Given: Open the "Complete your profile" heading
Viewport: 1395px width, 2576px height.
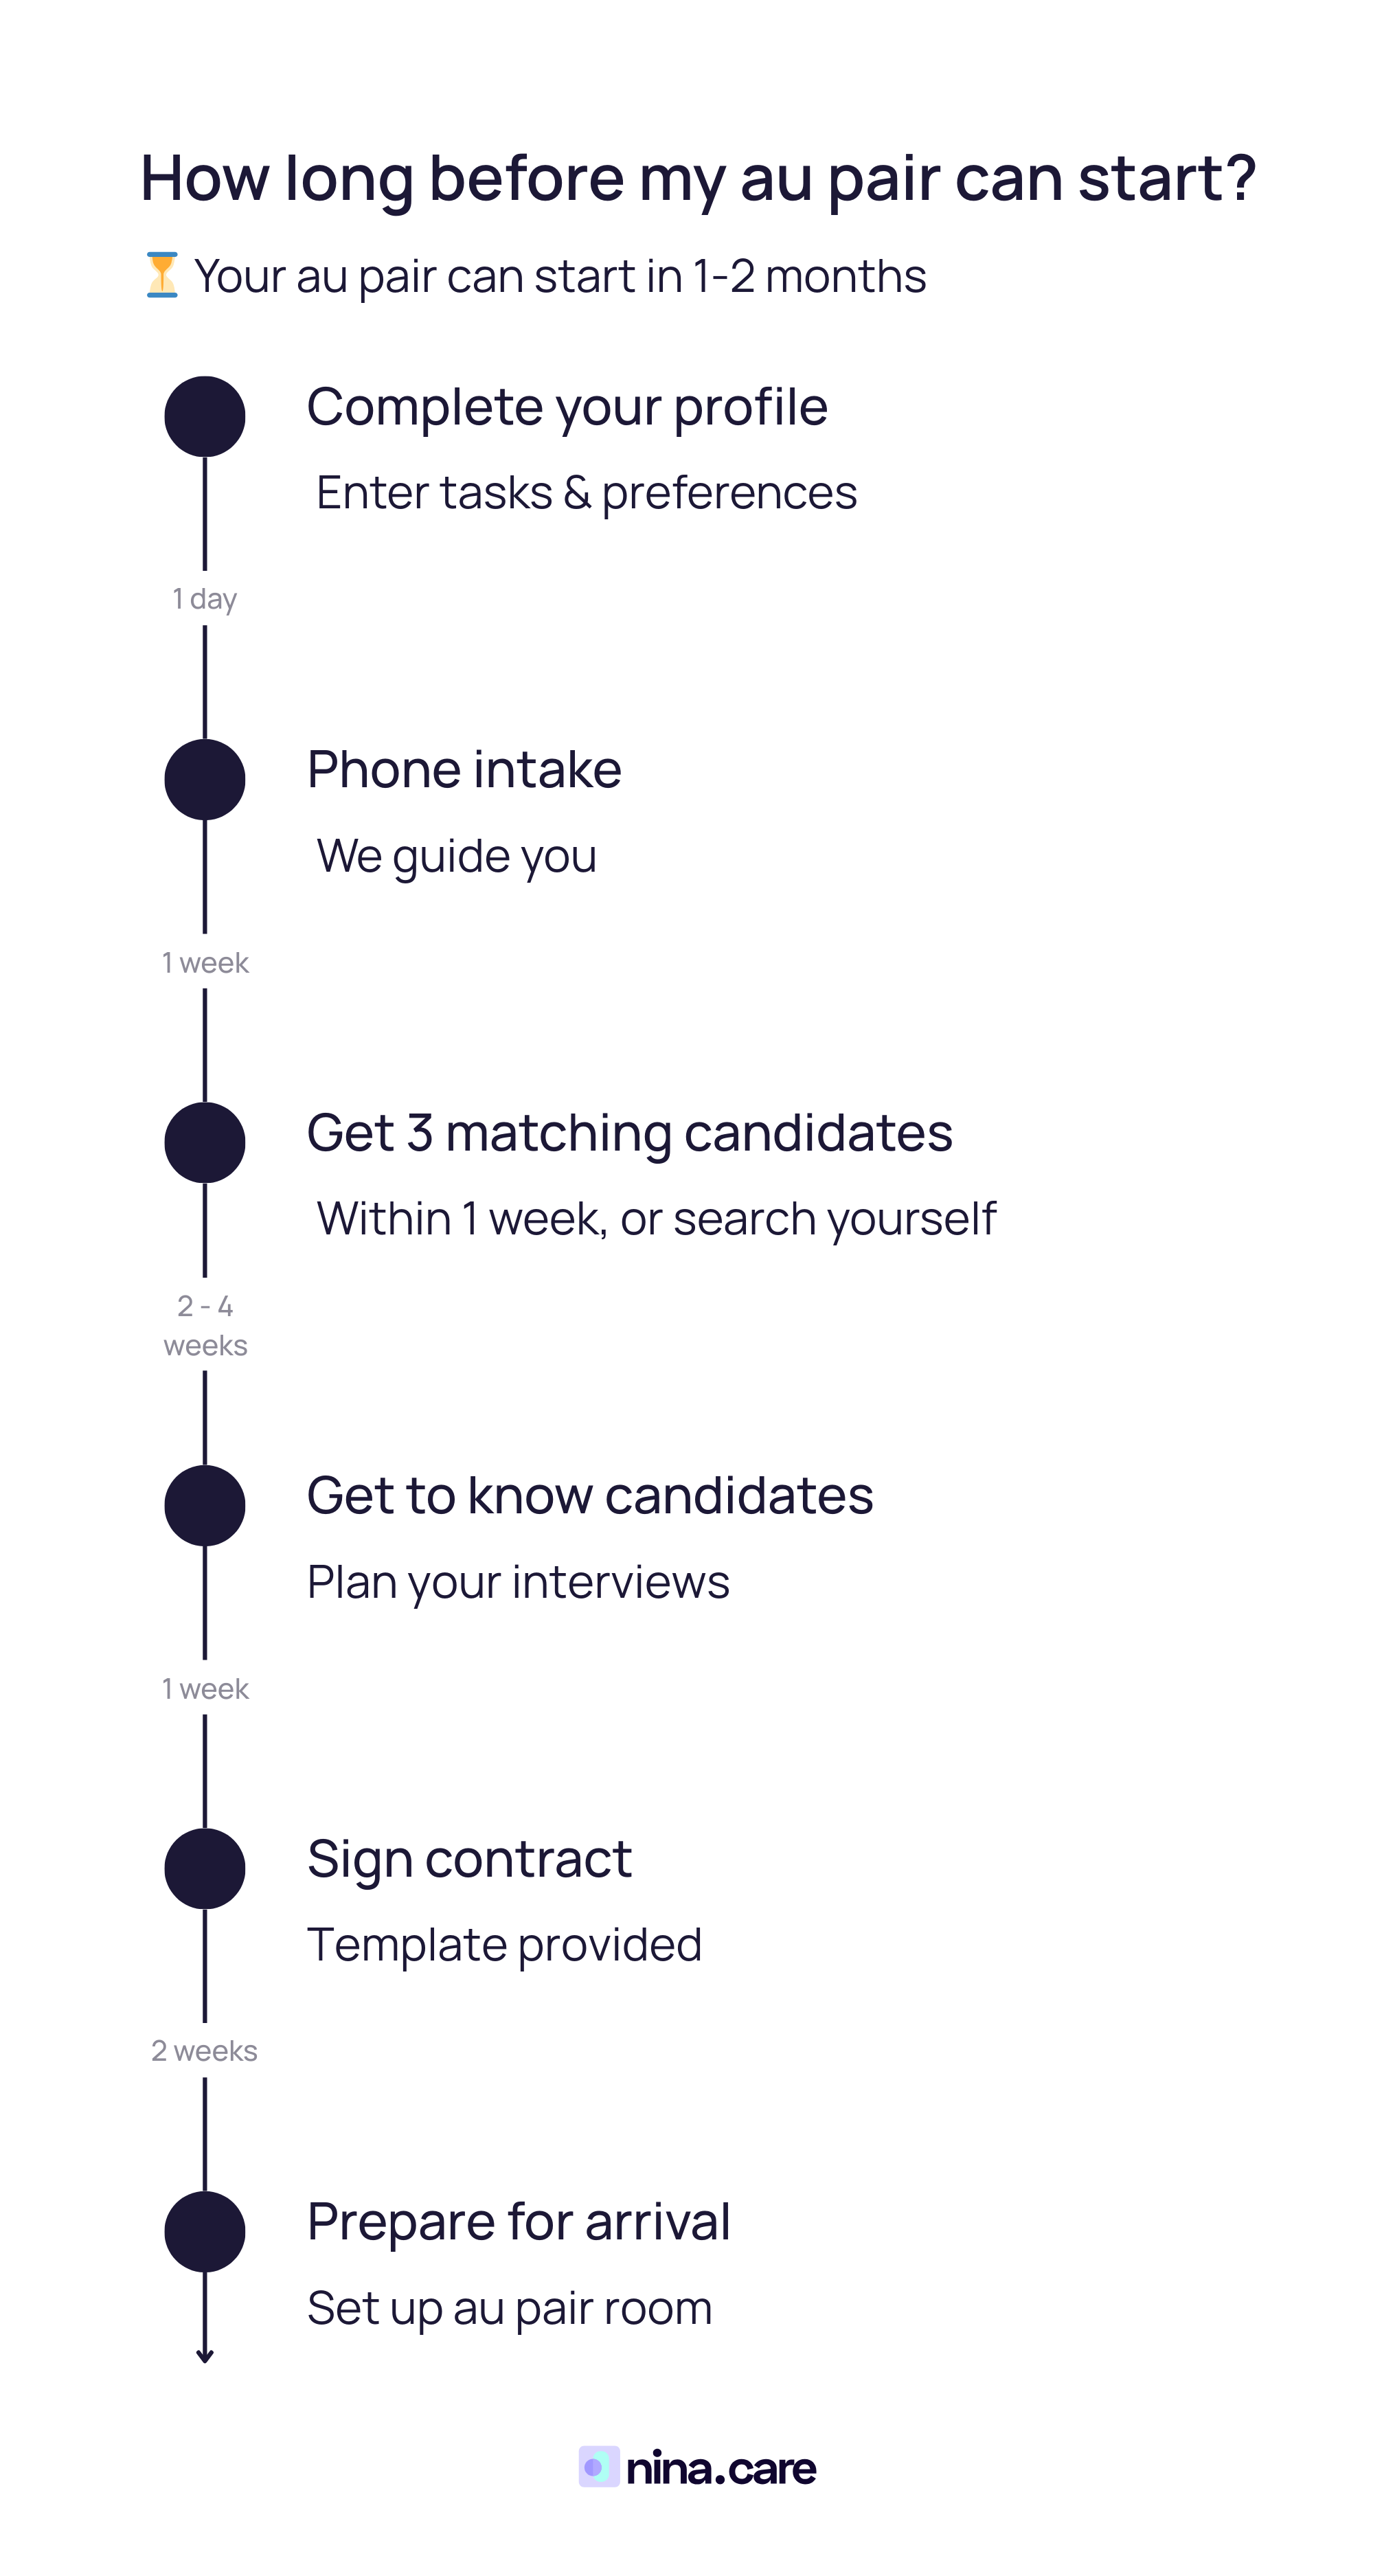Looking at the screenshot, I should pyautogui.click(x=567, y=407).
